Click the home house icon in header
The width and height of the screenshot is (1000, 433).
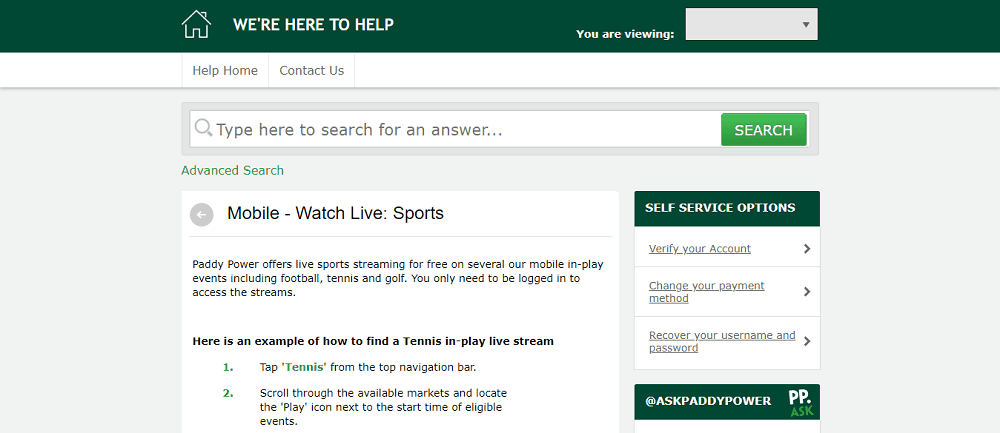pyautogui.click(x=196, y=25)
